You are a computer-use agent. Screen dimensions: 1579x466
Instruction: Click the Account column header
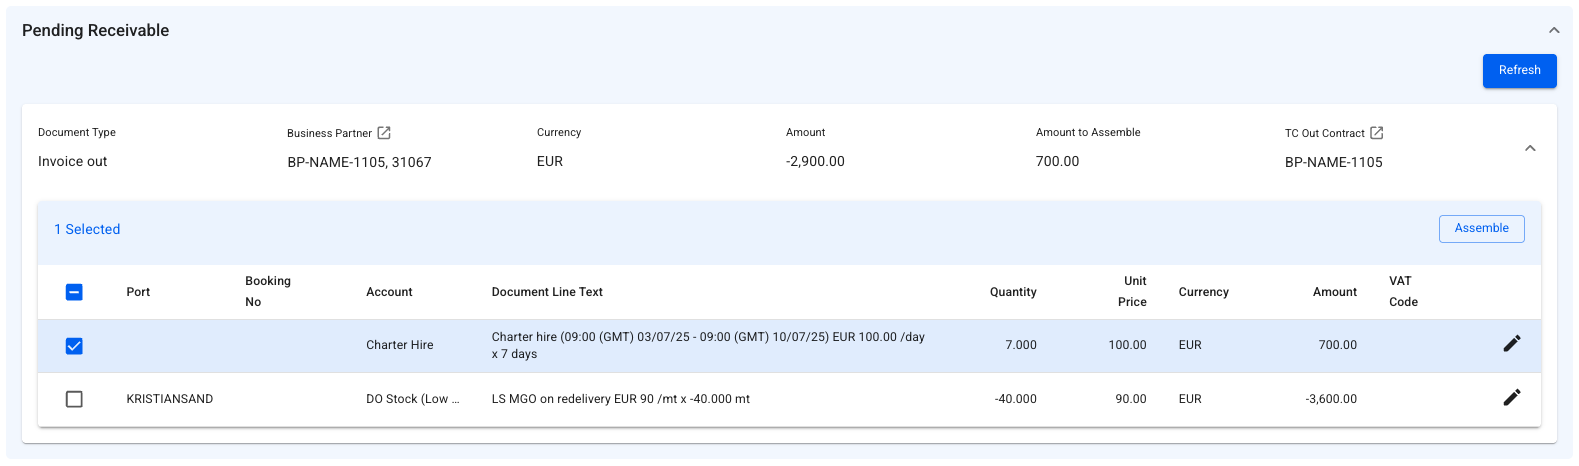point(389,292)
